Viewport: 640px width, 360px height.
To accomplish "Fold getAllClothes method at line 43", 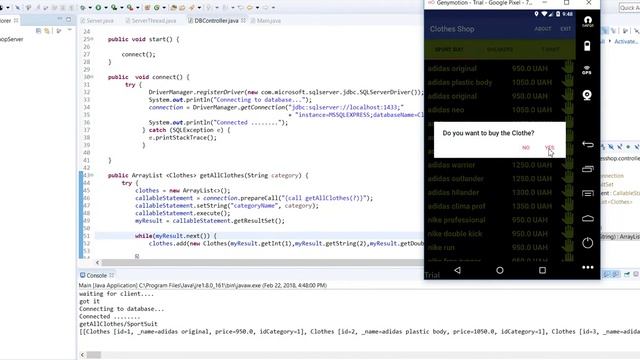I will pos(92,175).
